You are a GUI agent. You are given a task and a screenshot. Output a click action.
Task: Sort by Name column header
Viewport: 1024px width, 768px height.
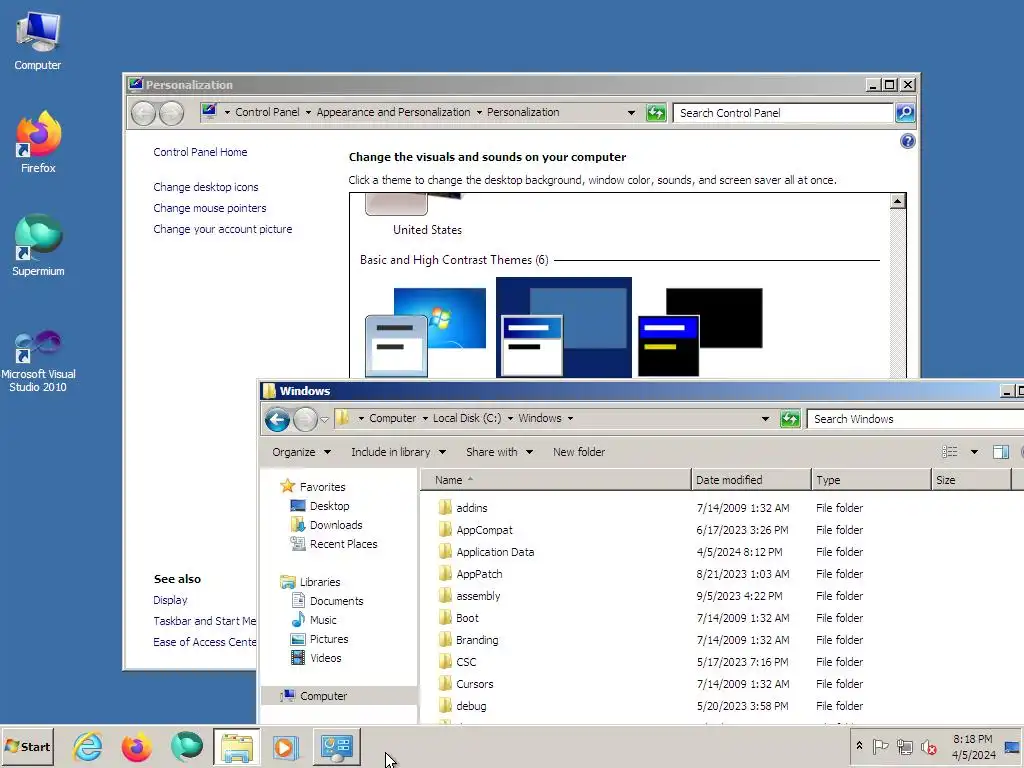[x=555, y=480]
